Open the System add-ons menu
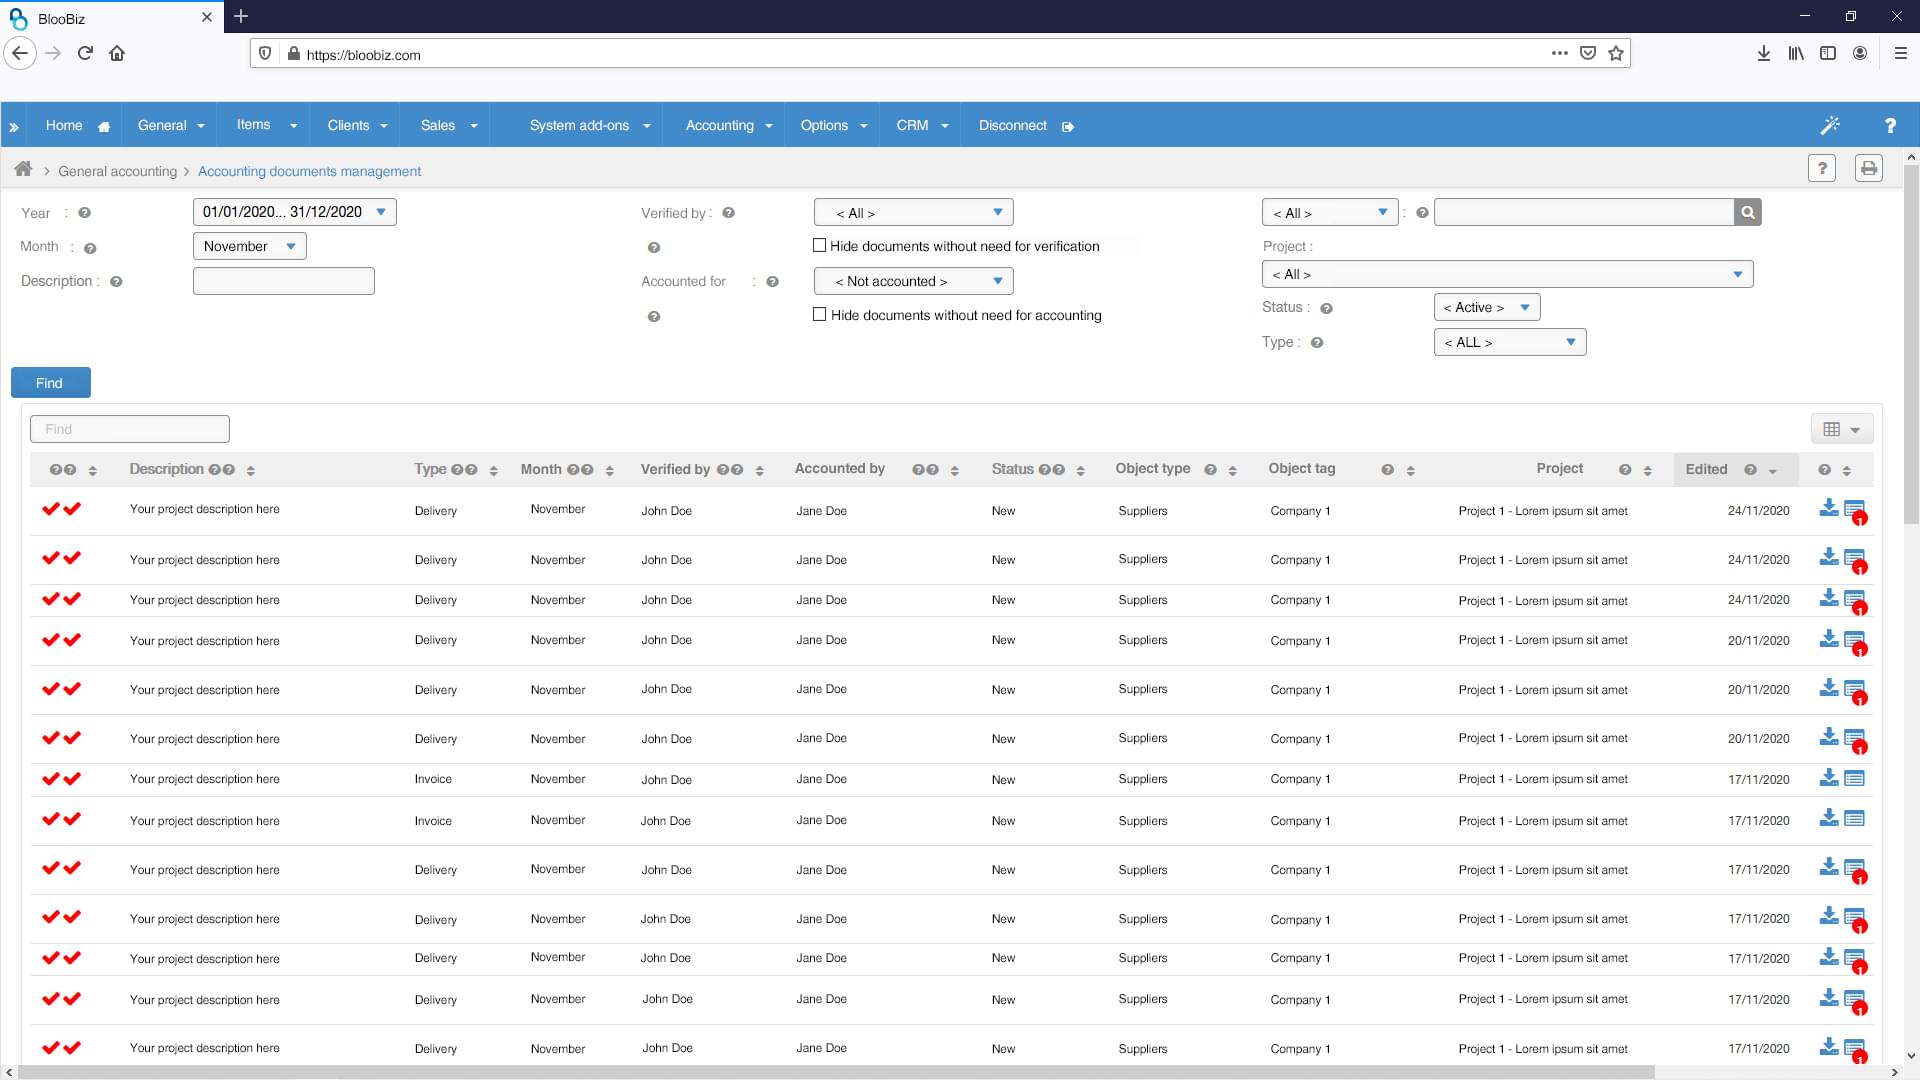 tap(590, 125)
